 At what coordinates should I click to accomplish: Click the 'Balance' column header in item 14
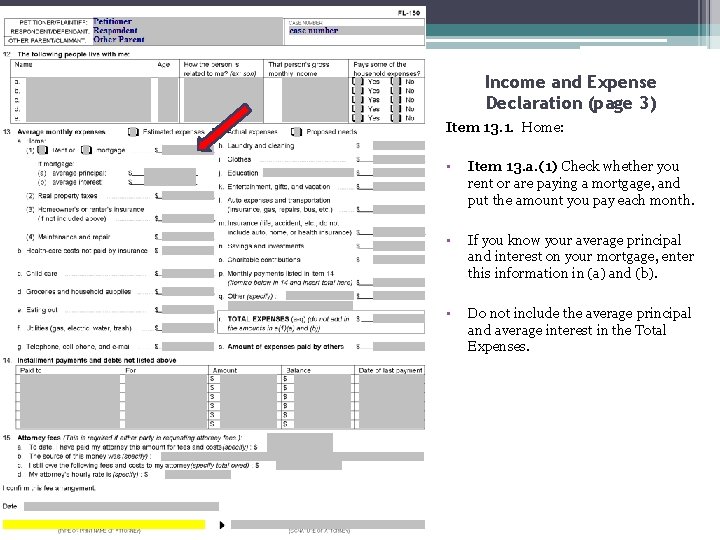298,370
